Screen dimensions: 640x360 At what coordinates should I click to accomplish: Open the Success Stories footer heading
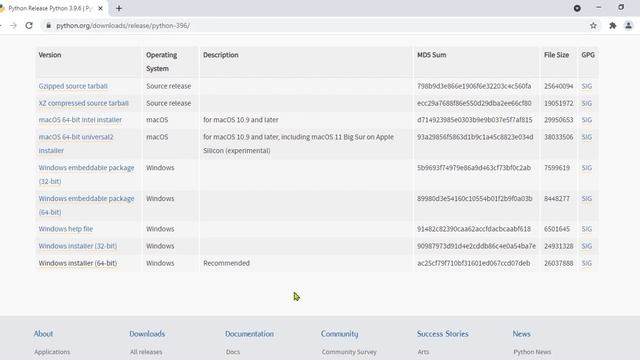coord(442,334)
